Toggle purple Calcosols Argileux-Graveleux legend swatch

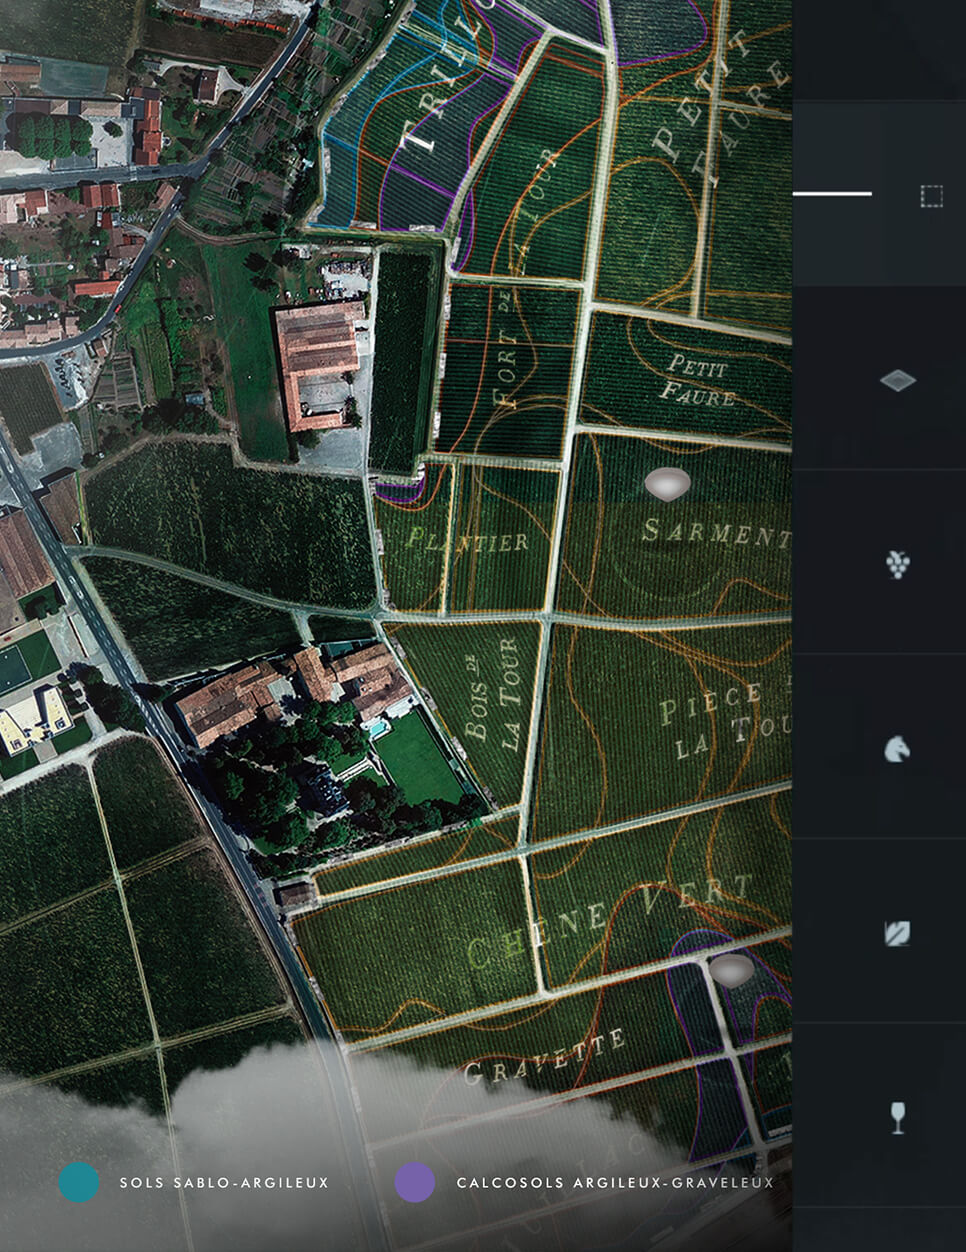[x=415, y=1182]
